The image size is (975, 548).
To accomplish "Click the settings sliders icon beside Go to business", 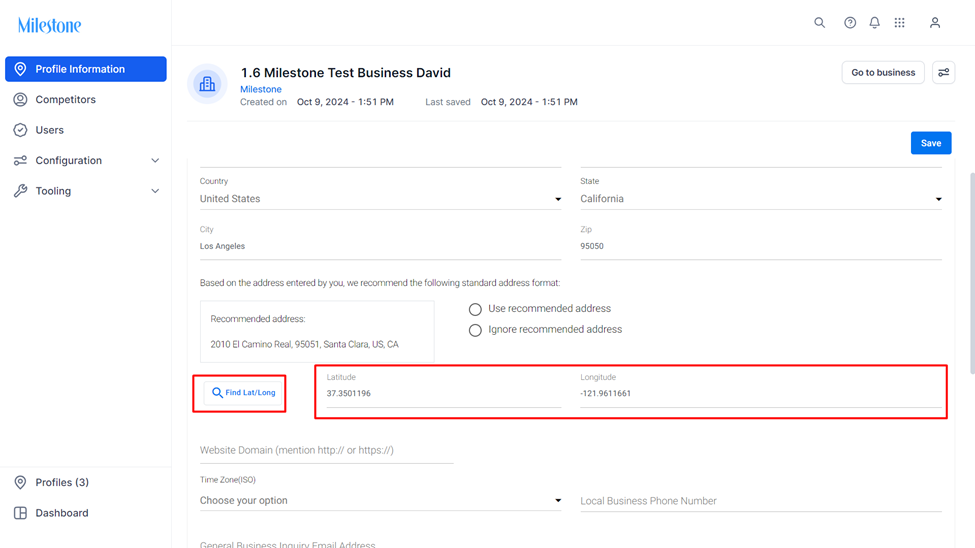I will (x=943, y=73).
